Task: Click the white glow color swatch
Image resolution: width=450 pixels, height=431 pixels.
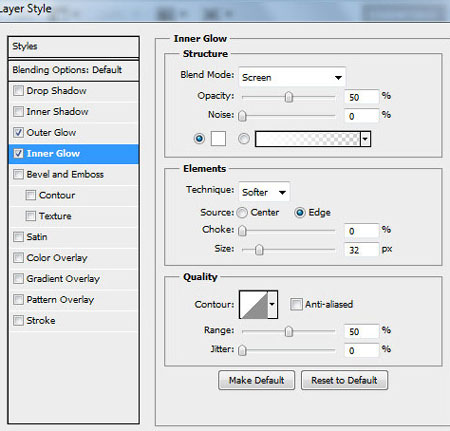Action: click(218, 138)
